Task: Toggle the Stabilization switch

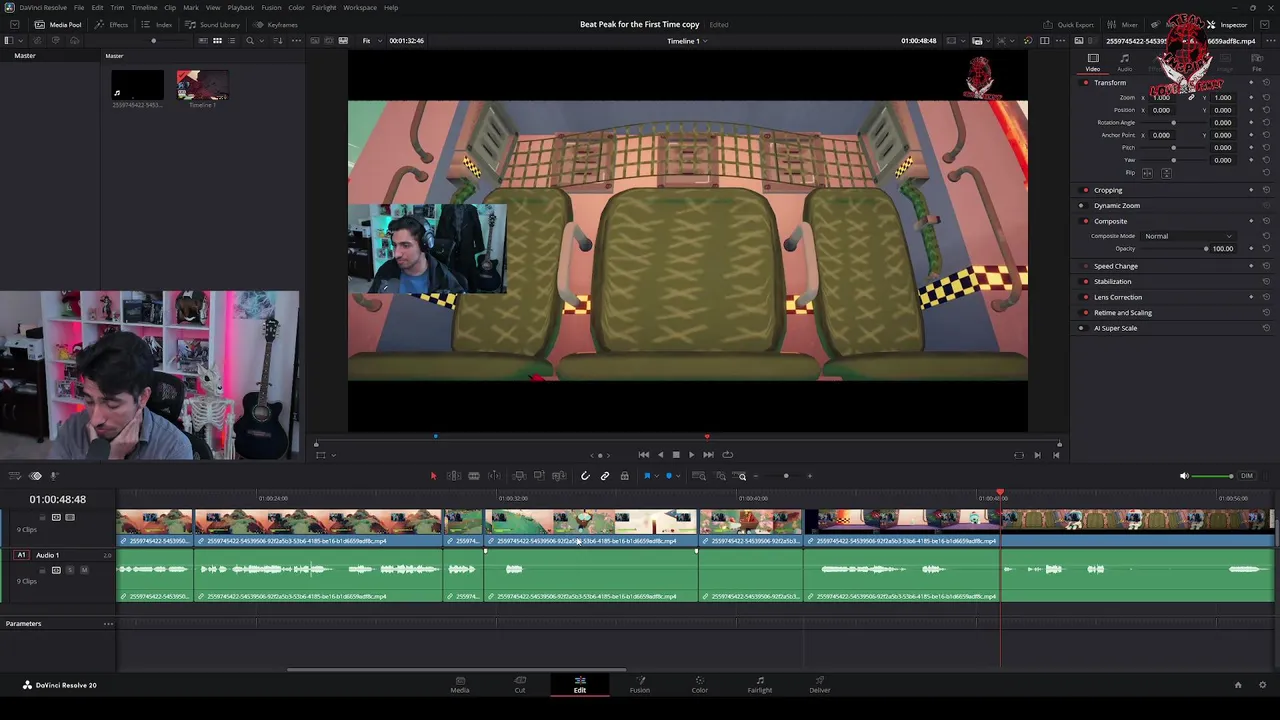Action: click(x=1086, y=282)
